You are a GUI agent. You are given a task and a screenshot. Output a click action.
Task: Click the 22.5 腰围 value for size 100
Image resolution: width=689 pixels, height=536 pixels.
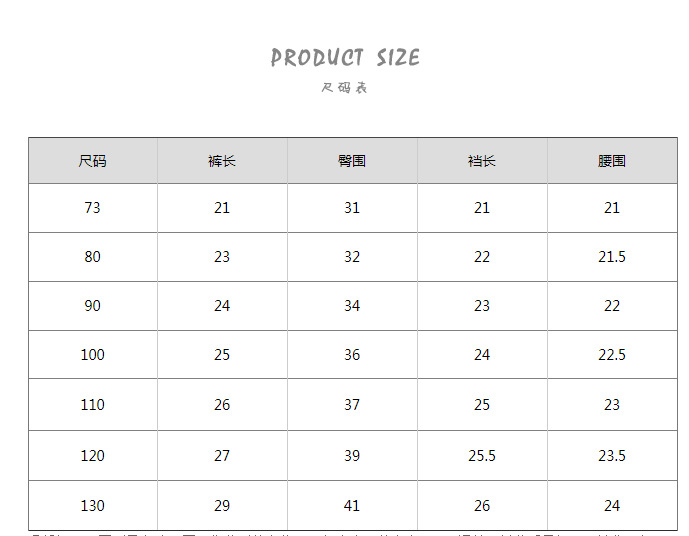612,355
